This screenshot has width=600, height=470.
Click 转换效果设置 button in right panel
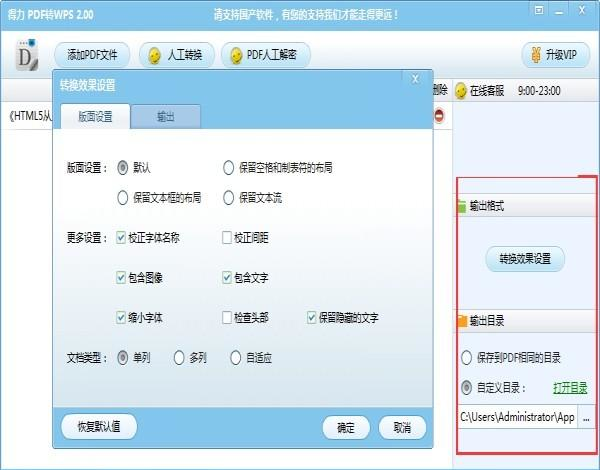(525, 259)
